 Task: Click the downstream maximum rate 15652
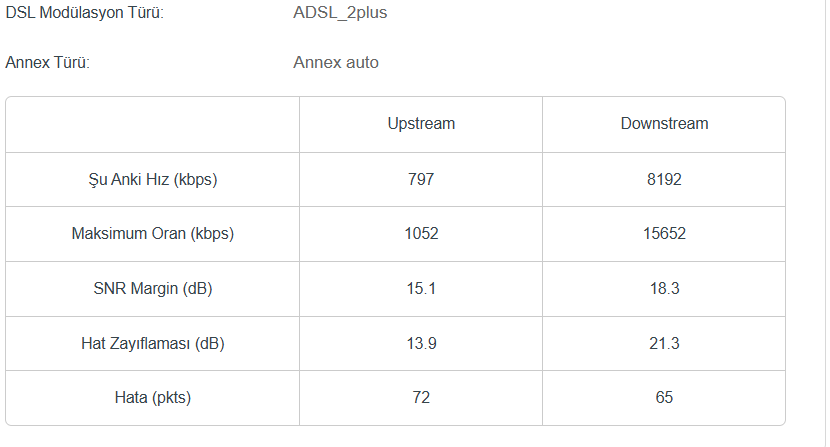[x=664, y=234]
